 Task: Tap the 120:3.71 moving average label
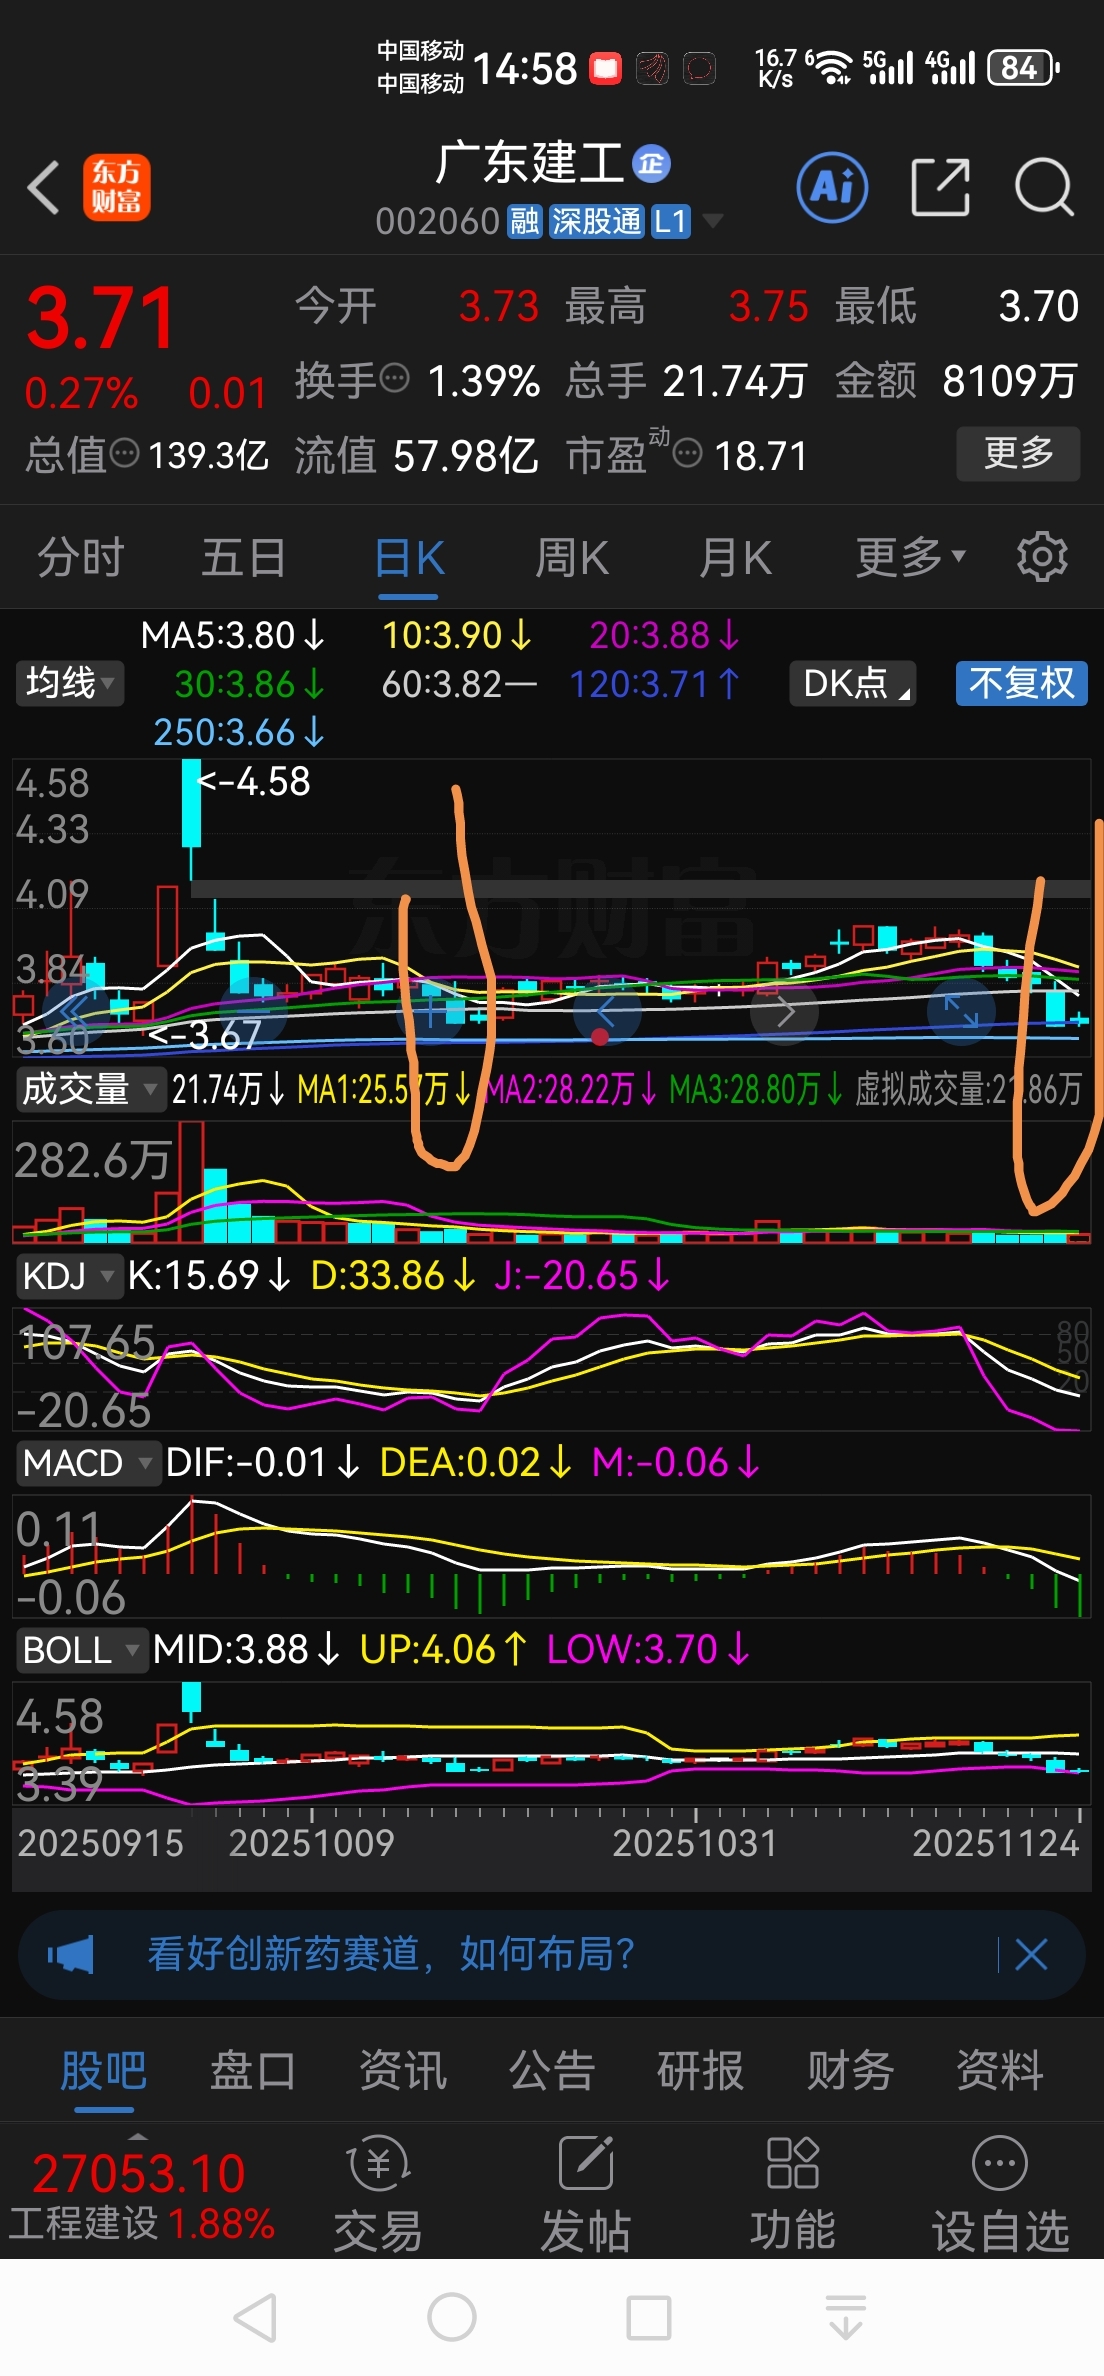(654, 684)
